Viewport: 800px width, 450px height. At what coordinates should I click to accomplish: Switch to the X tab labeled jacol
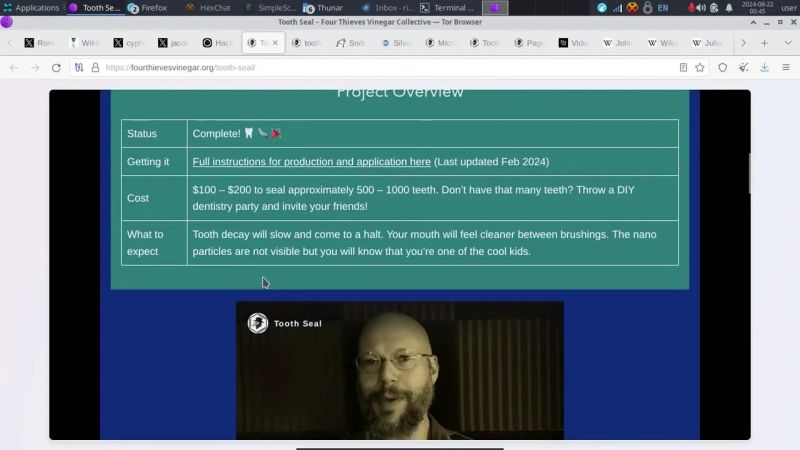pos(173,43)
